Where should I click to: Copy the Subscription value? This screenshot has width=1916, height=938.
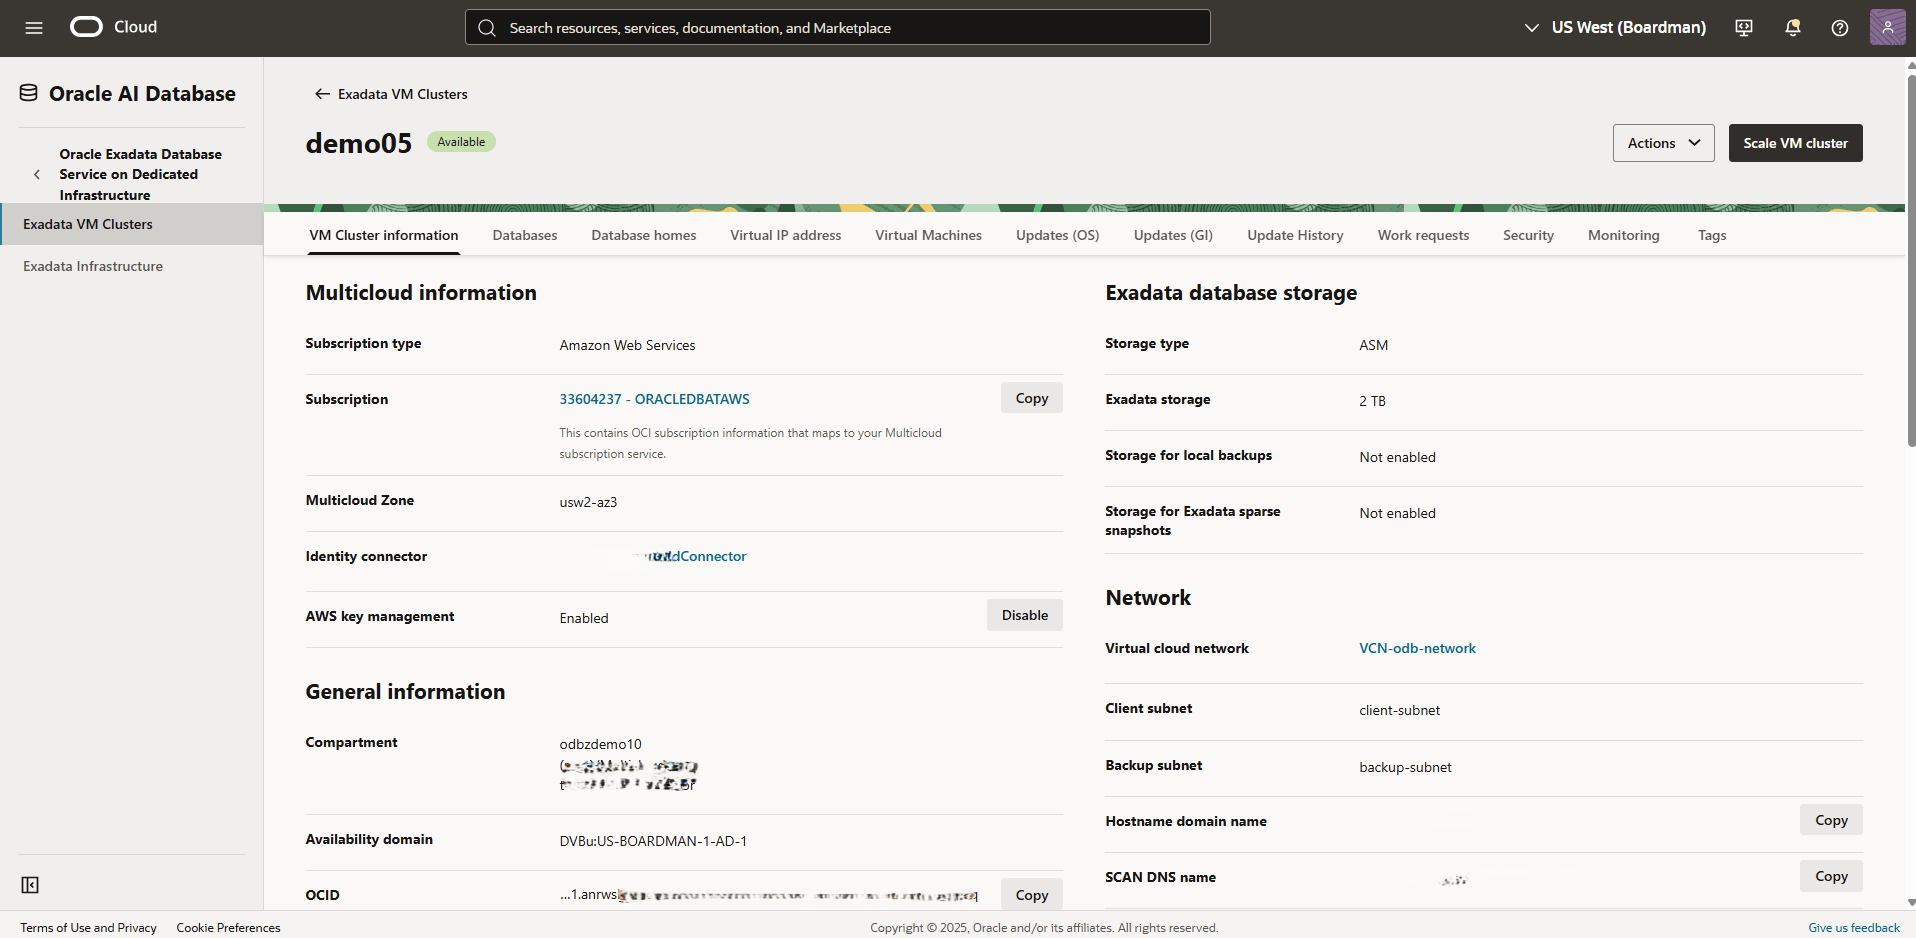click(1031, 397)
